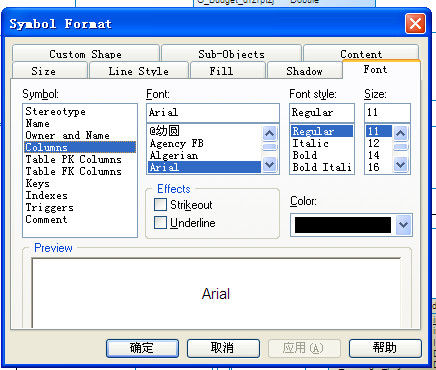Choose Arial in the font list

[204, 167]
